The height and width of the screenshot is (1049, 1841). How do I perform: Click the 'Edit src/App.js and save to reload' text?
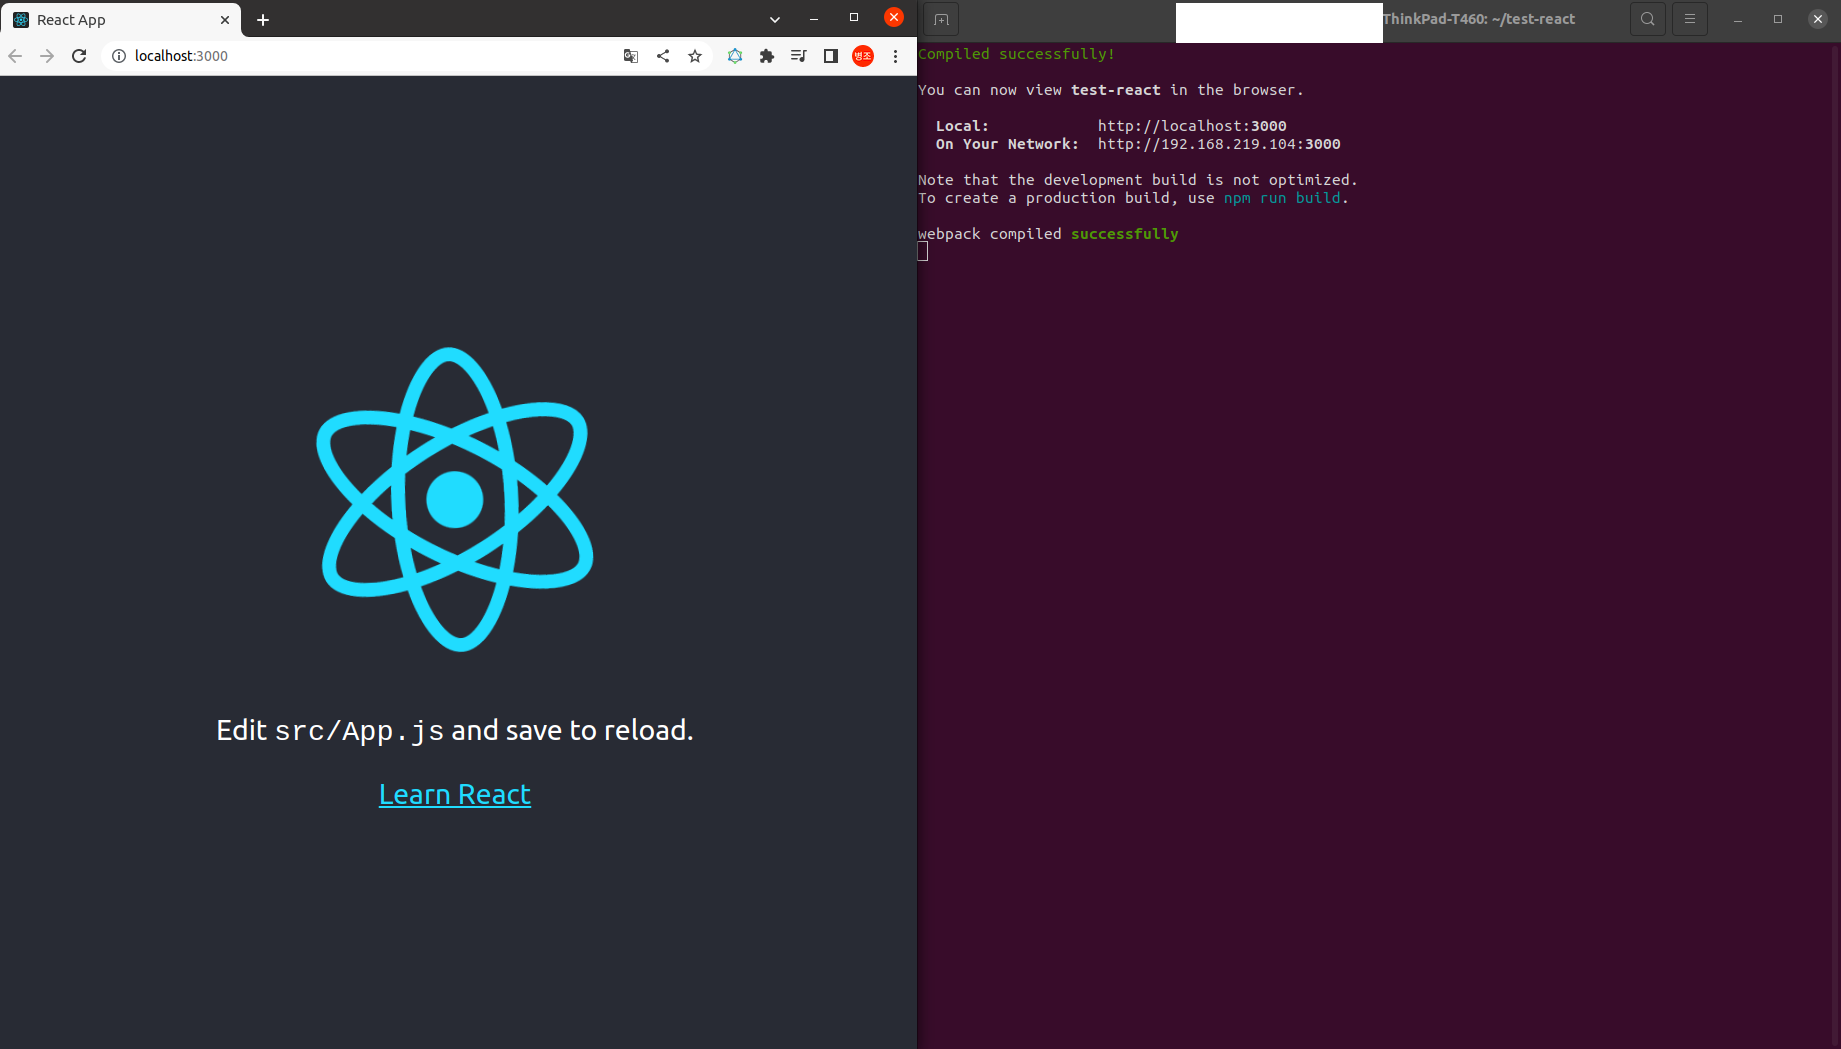point(455,730)
